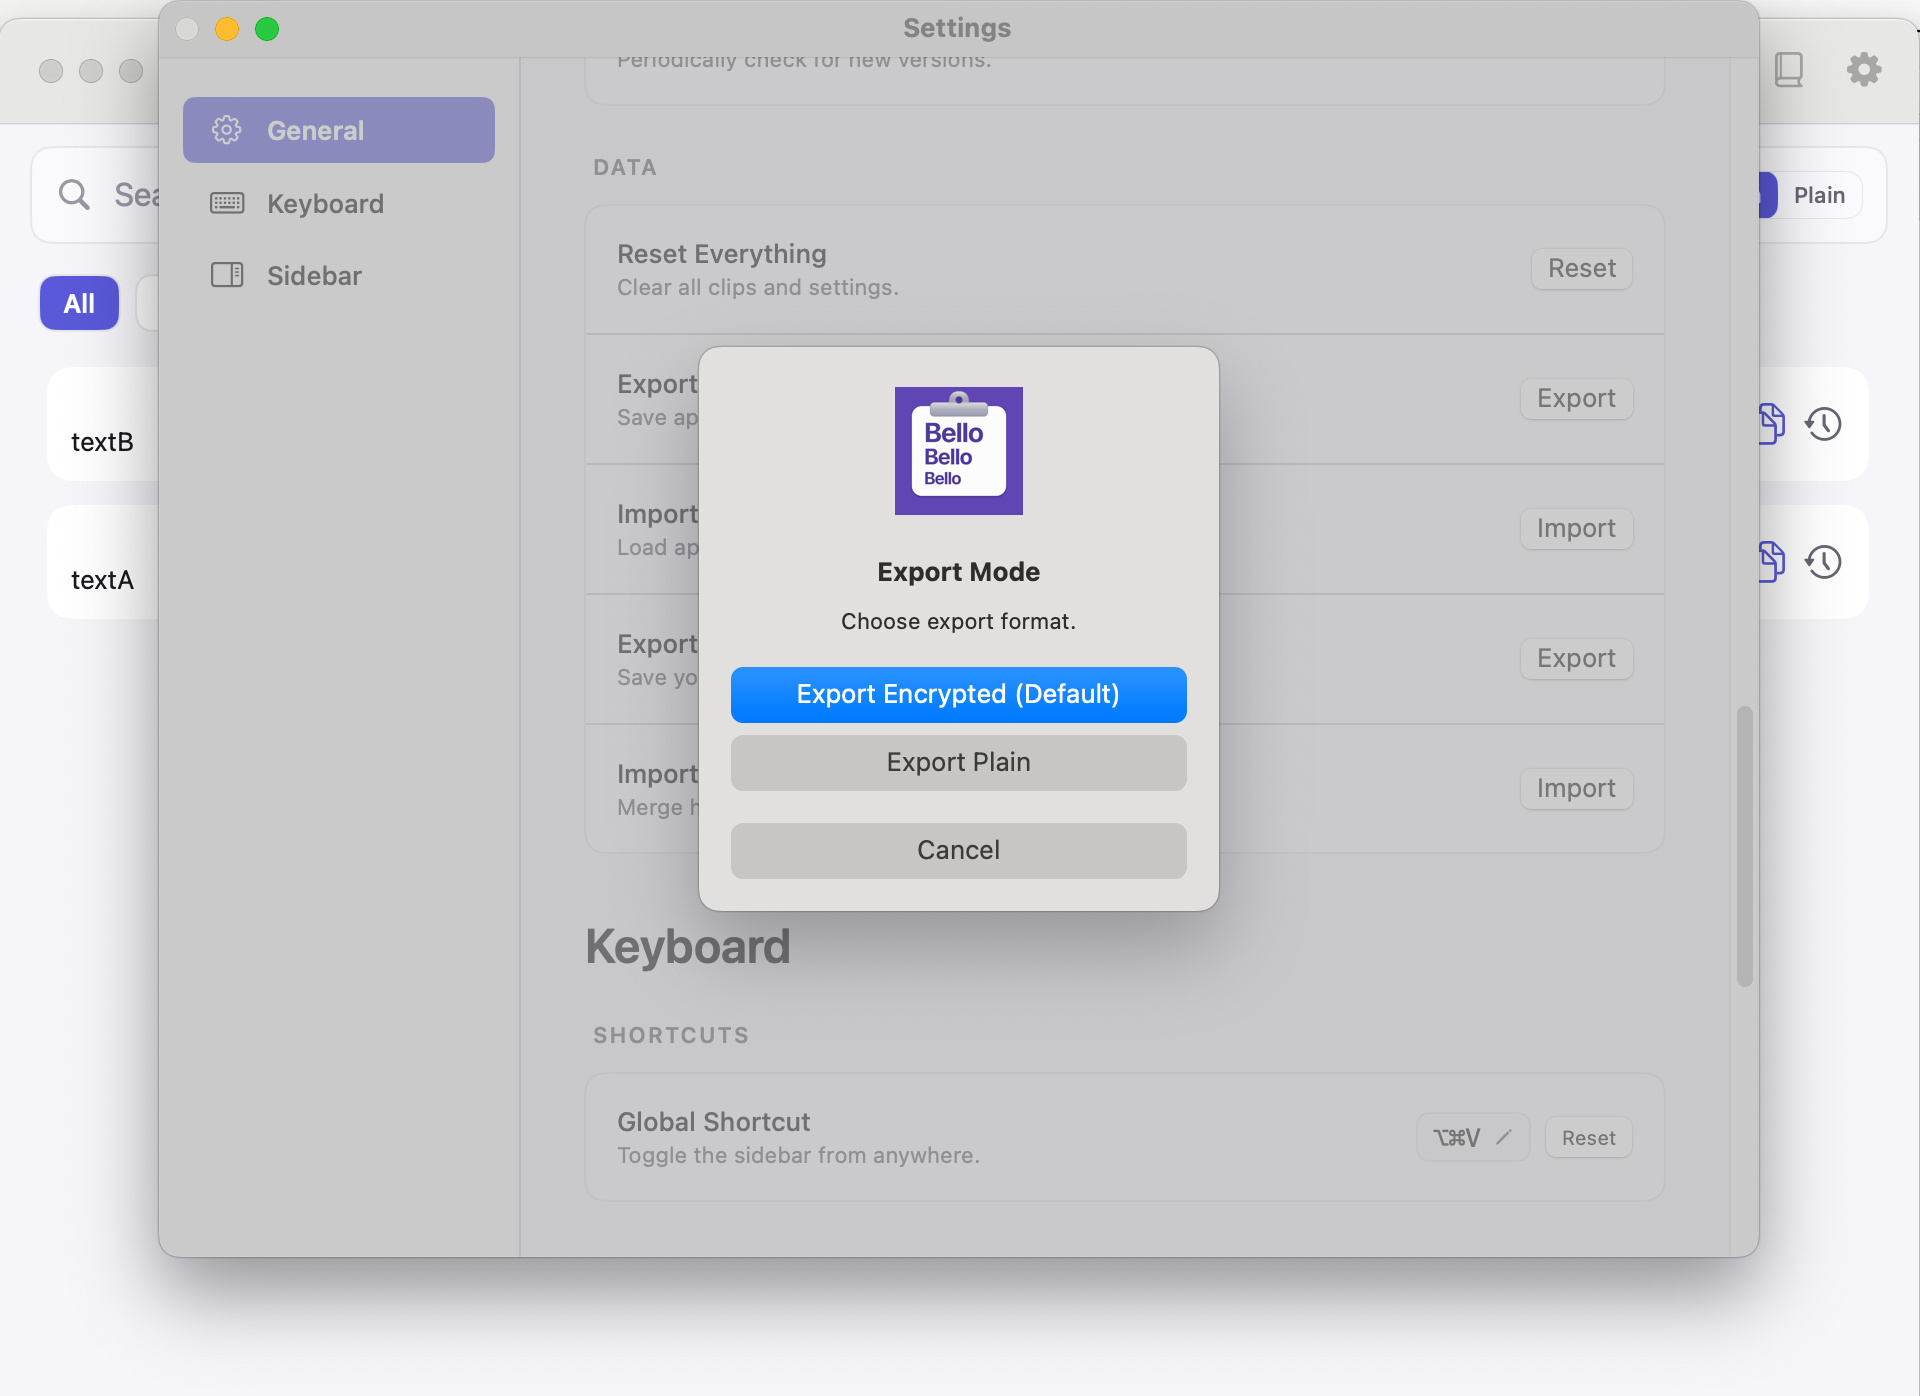Click the sidebar panel icon beside Sidebar
This screenshot has height=1396, width=1920.
pos(227,275)
